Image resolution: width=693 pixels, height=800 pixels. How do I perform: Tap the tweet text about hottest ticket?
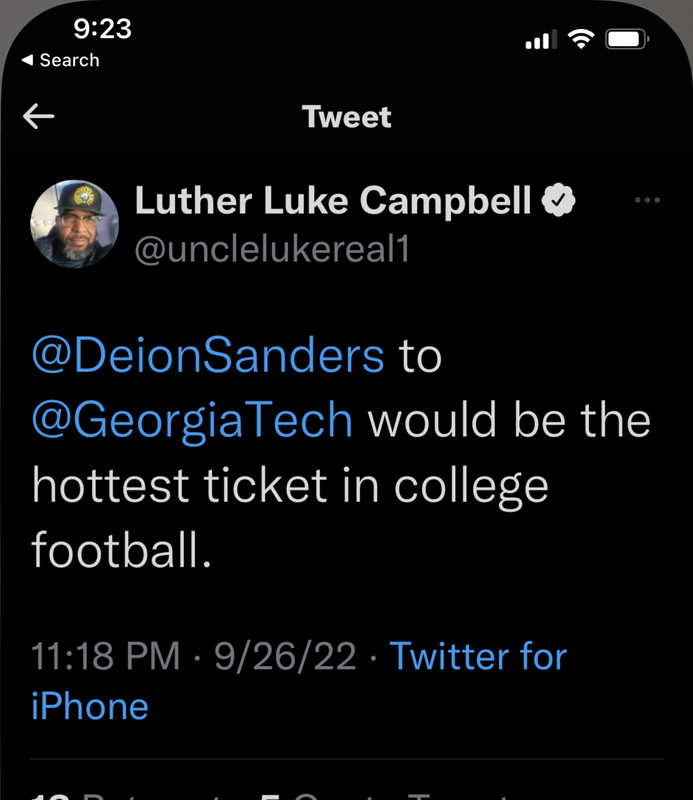[x=290, y=487]
